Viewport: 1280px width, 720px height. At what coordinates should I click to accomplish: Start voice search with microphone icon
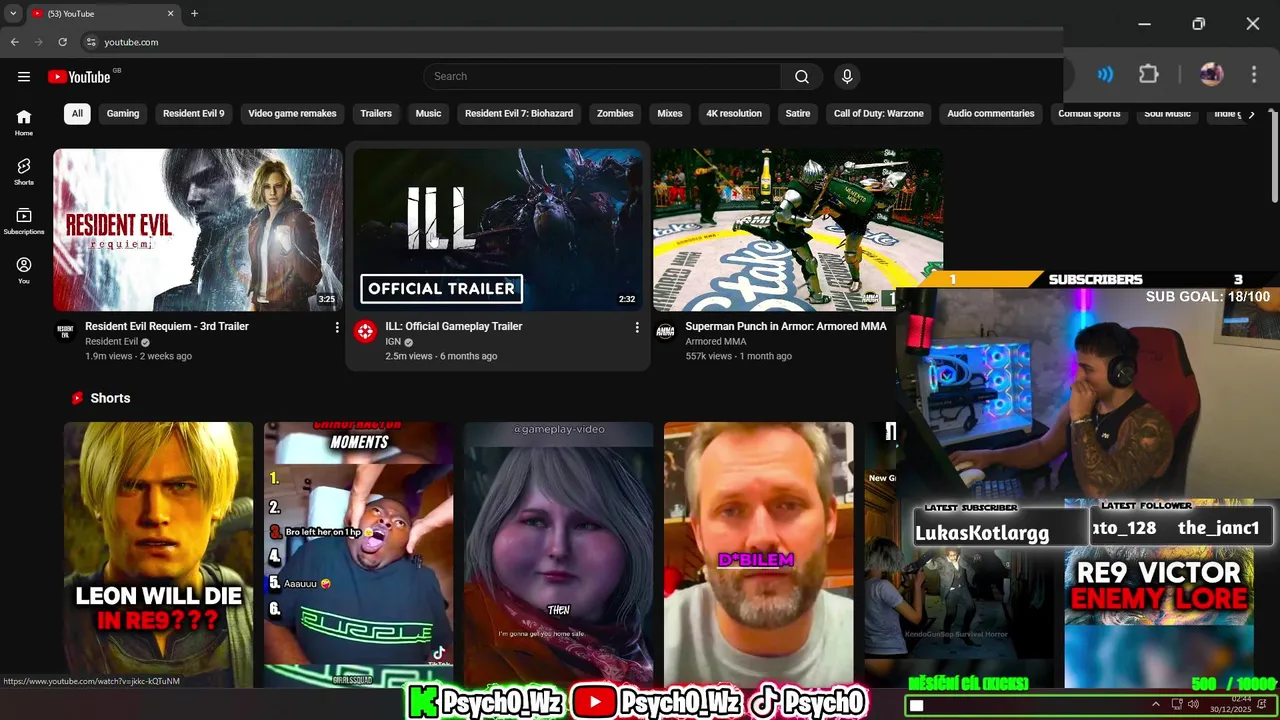[847, 77]
